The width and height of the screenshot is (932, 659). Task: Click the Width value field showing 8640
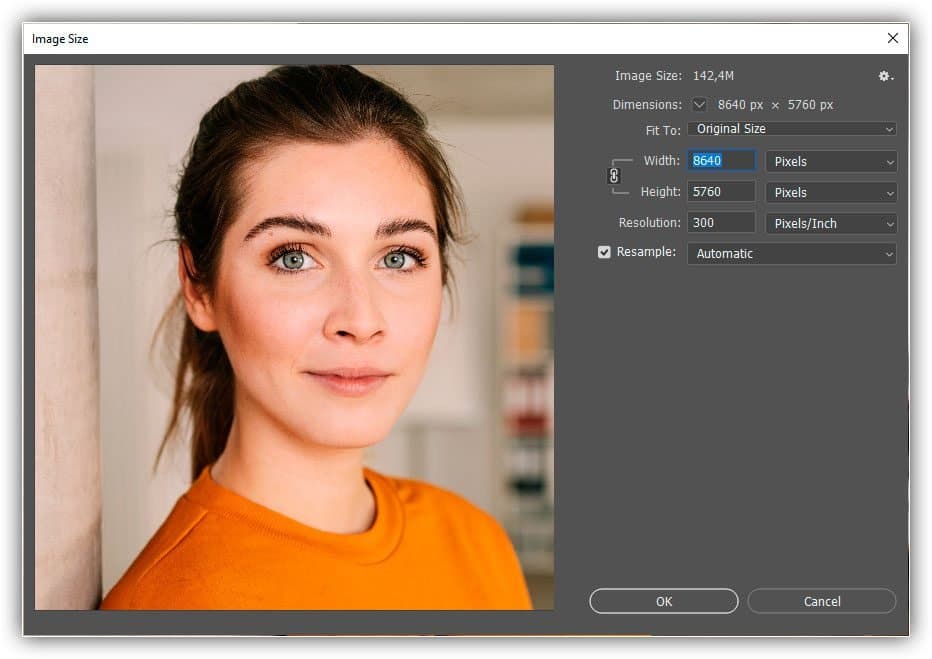pos(721,161)
